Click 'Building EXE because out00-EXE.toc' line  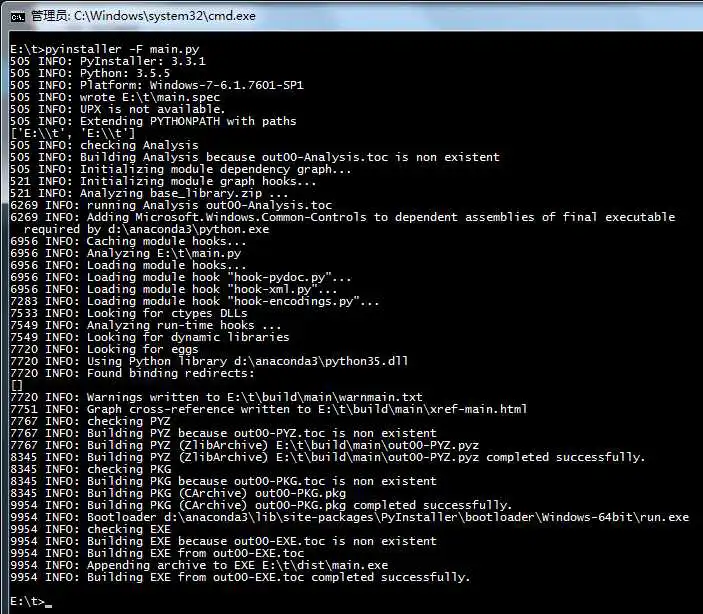[223, 542]
